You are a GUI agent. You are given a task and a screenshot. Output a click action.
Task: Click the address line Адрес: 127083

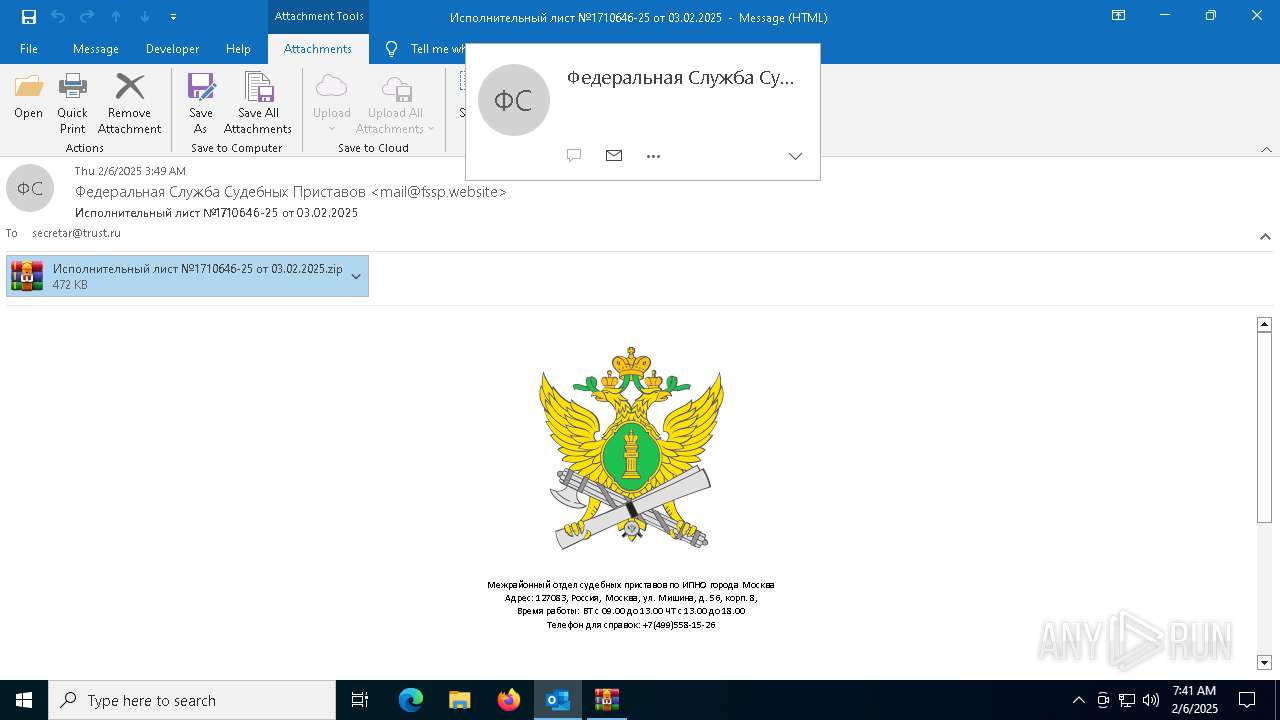(631, 598)
